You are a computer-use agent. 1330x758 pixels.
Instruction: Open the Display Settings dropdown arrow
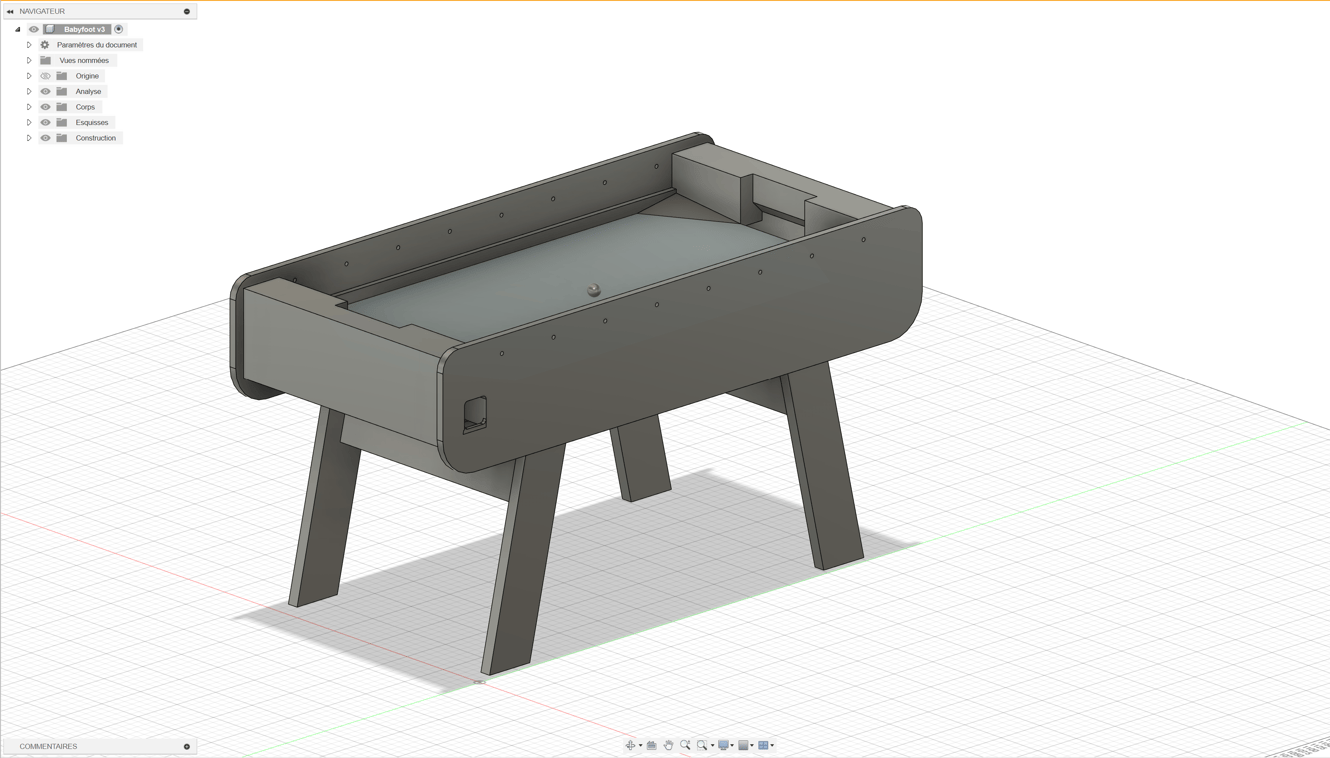pos(732,745)
